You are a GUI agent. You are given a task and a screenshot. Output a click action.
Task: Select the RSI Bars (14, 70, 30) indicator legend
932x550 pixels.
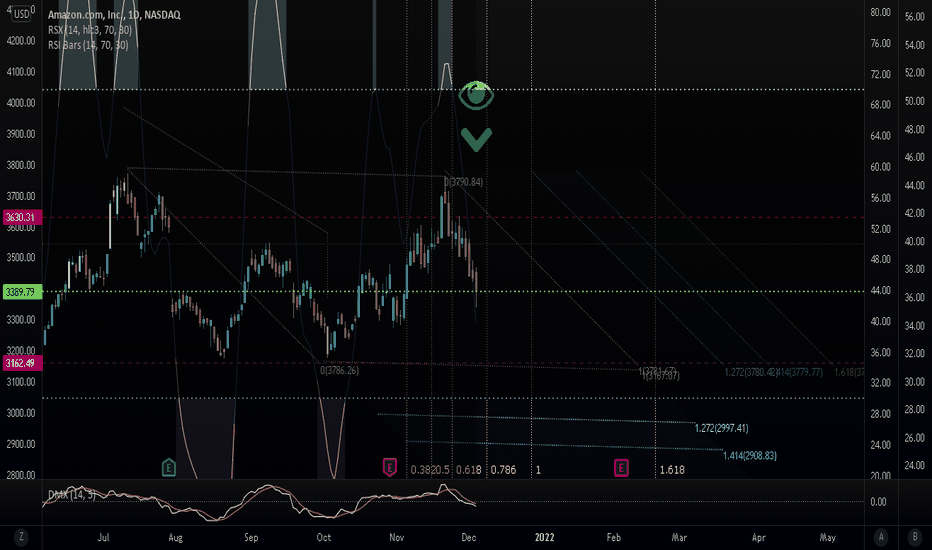point(88,45)
